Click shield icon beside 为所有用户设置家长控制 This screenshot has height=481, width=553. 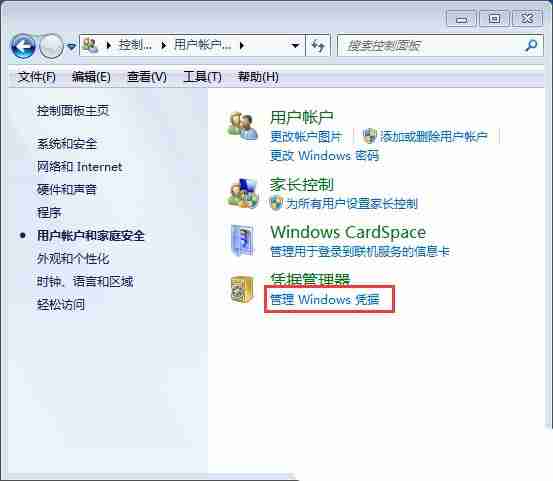[276, 203]
